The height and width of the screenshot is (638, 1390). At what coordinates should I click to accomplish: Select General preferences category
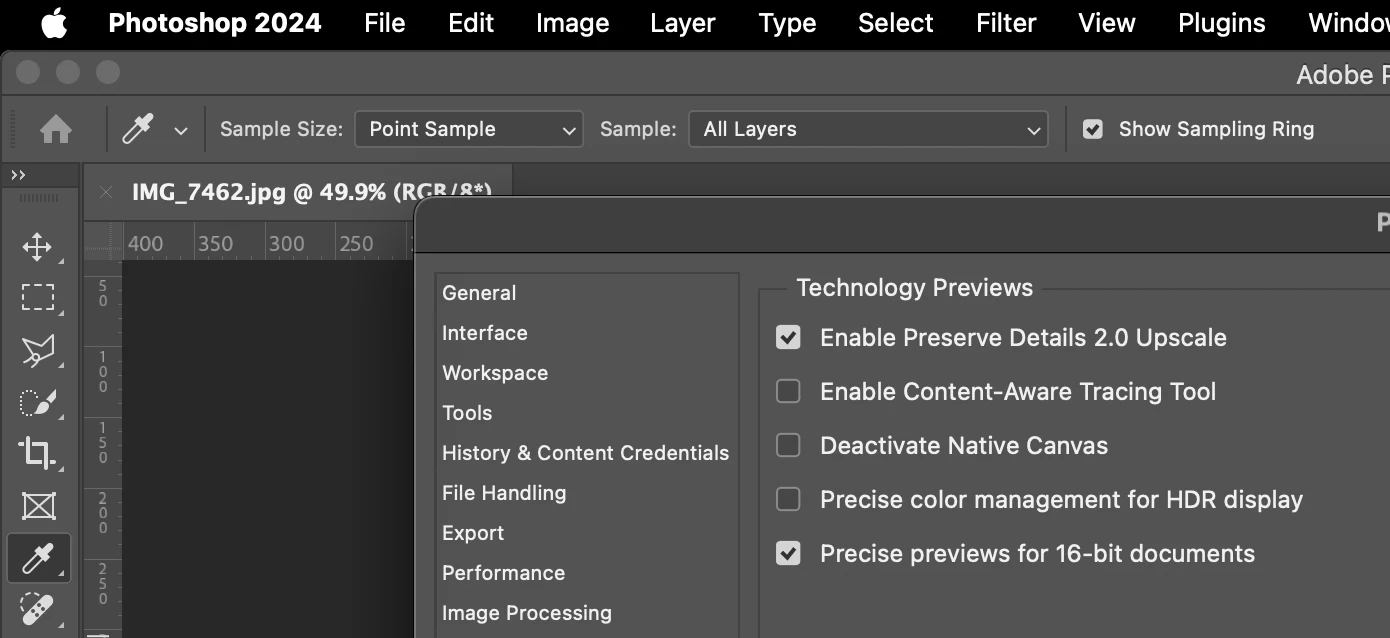(479, 293)
